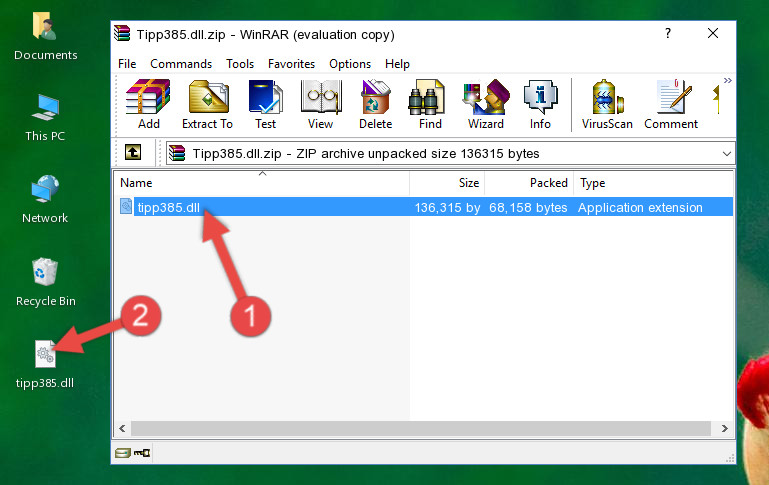This screenshot has width=769, height=485.
Task: Click the horizontal scrollbar thumb
Action: 421,428
